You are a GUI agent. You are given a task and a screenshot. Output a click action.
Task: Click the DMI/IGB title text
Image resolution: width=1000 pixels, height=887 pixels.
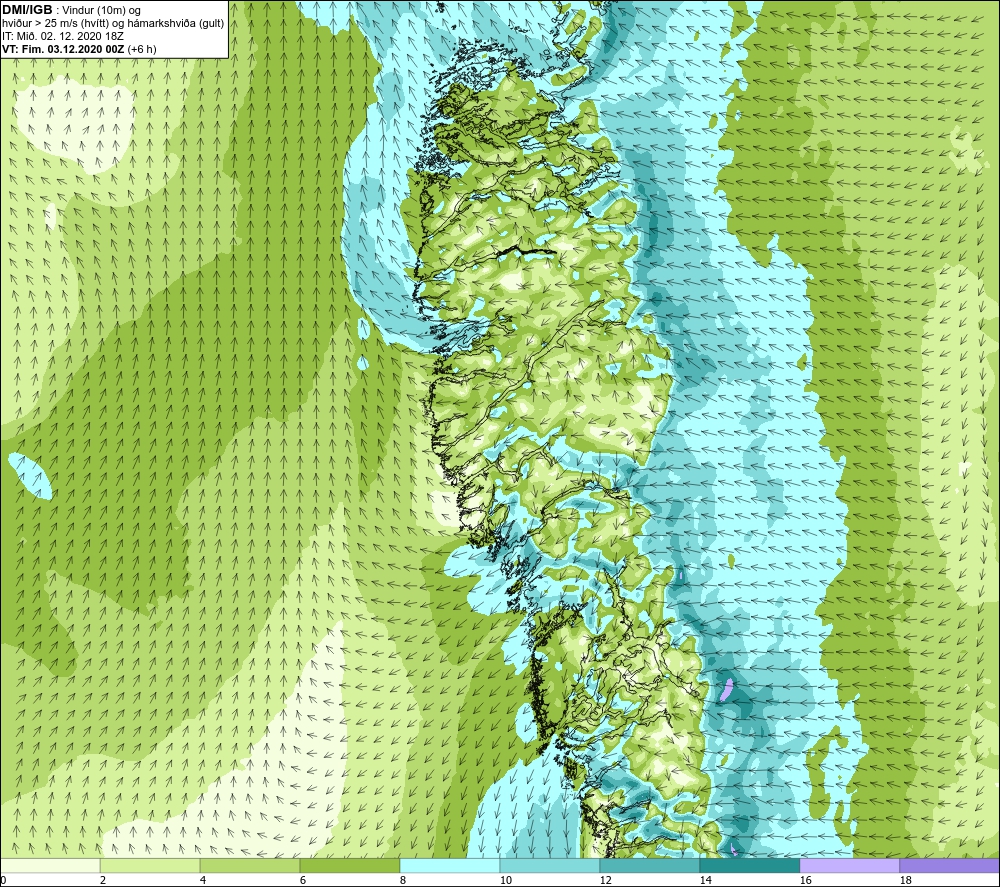27,10
